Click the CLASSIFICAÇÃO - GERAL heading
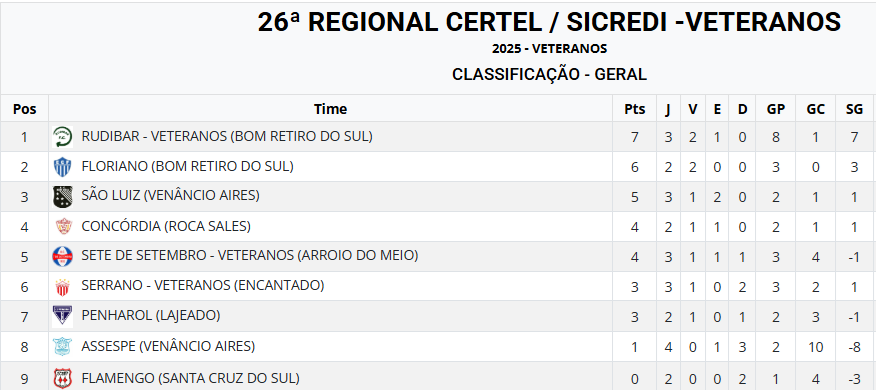Viewport: 876px width, 390px height. pos(549,74)
